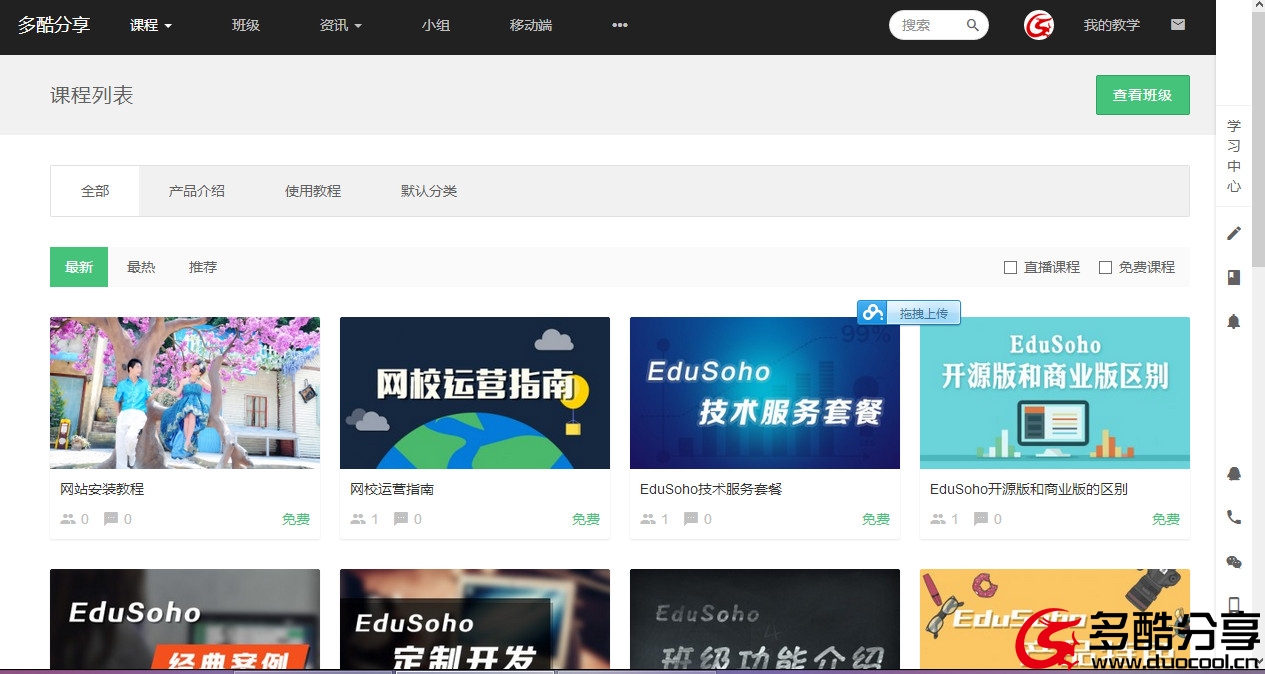
Task: Open the 网校运营指南 course title
Action: [x=392, y=489]
